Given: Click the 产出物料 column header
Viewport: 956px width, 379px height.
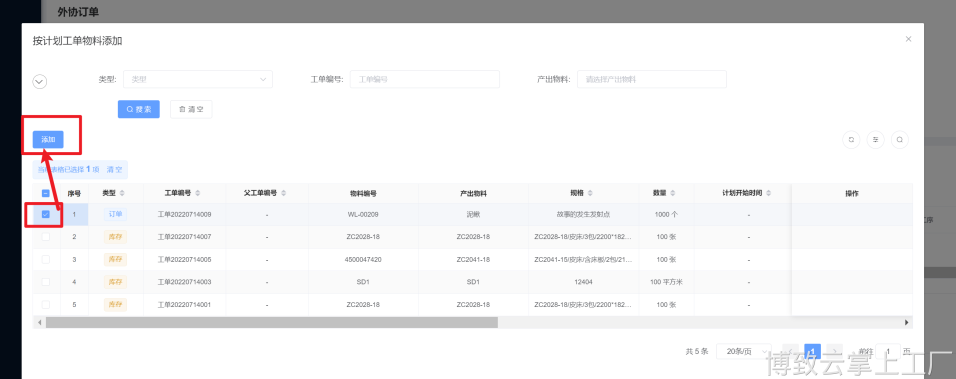Looking at the screenshot, I should [473, 193].
